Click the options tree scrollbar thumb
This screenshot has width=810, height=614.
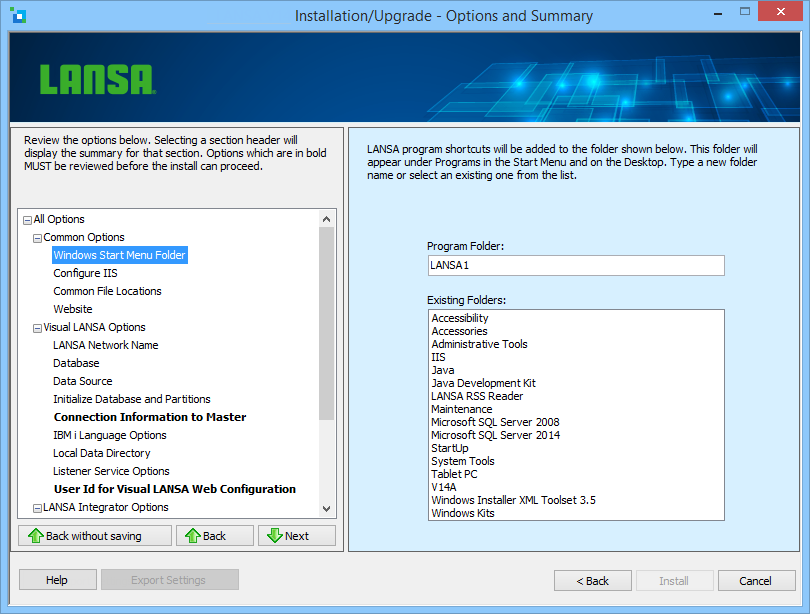point(326,323)
